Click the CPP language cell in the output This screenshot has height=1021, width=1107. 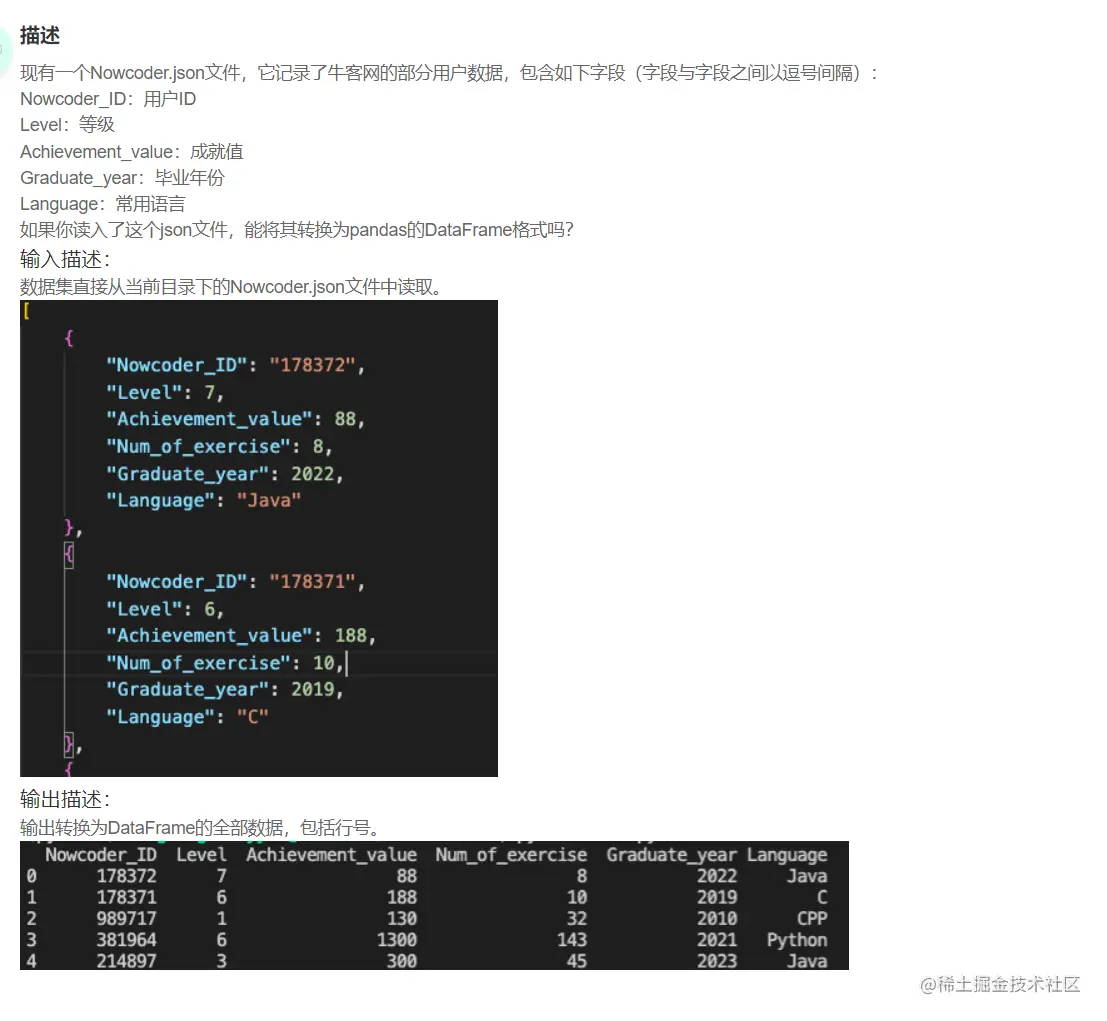click(812, 919)
